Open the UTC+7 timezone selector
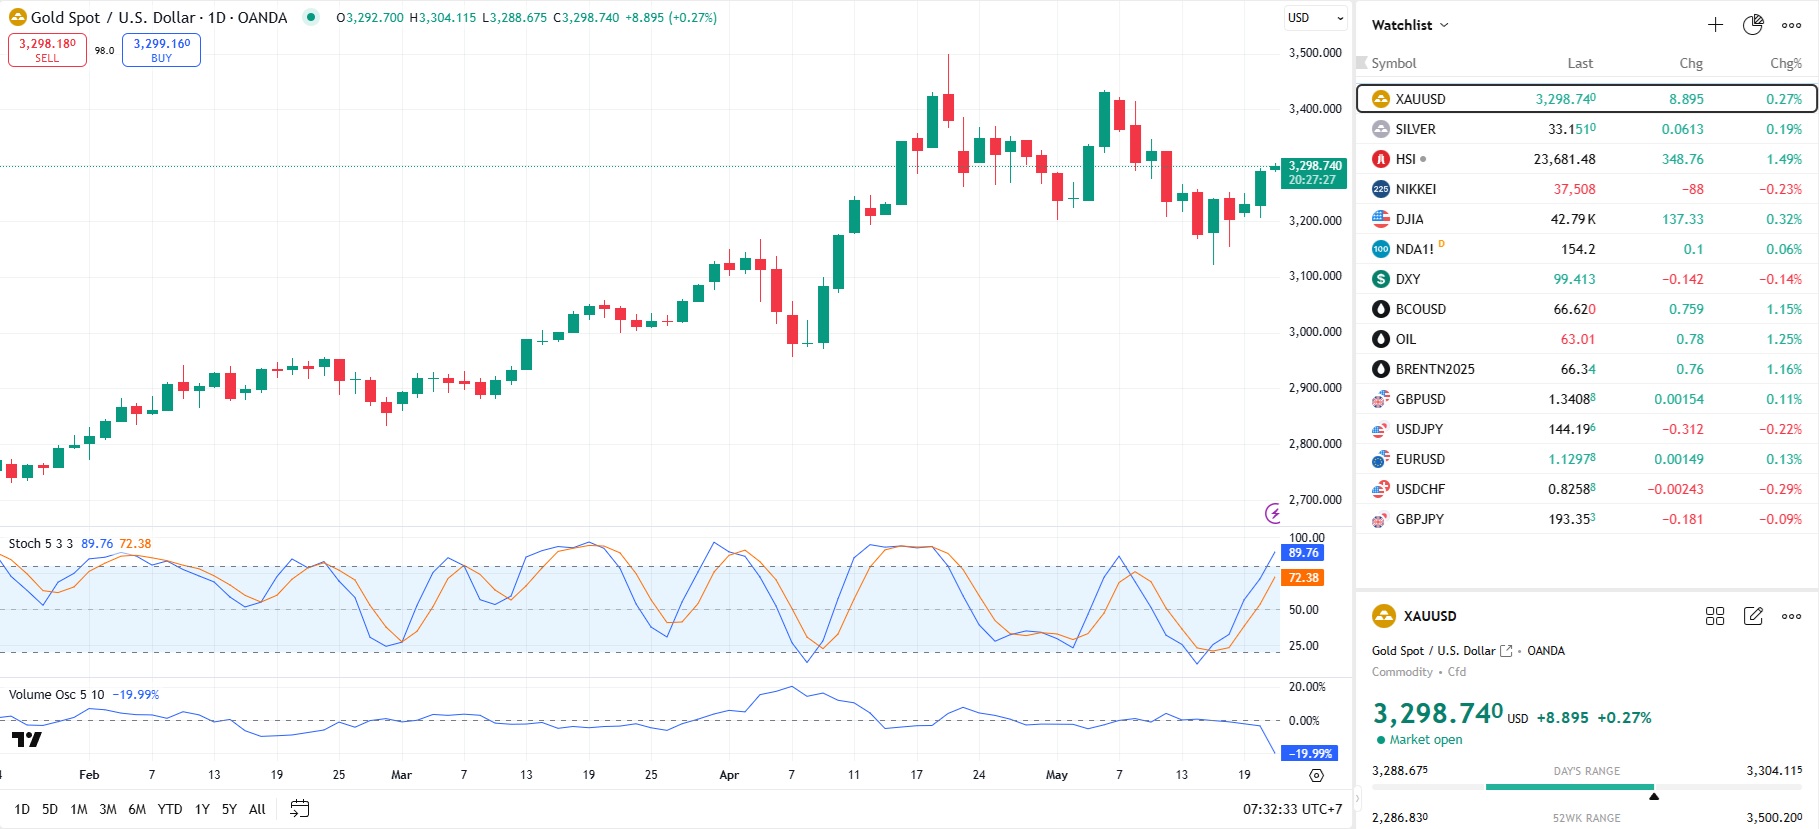Viewport: 1819px width, 829px height. (x=1292, y=809)
